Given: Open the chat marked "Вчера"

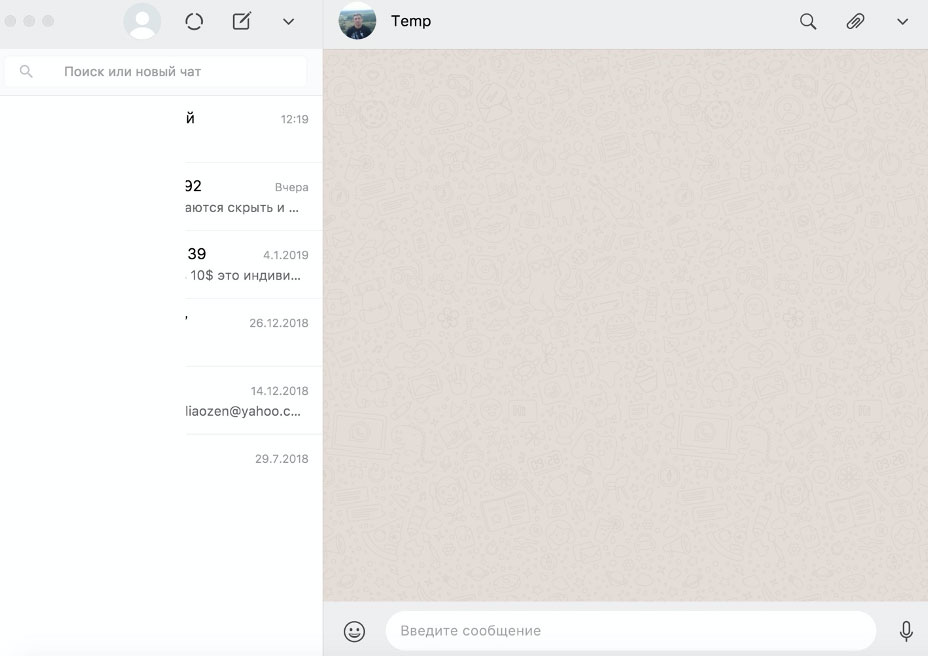Looking at the screenshot, I should (x=161, y=197).
